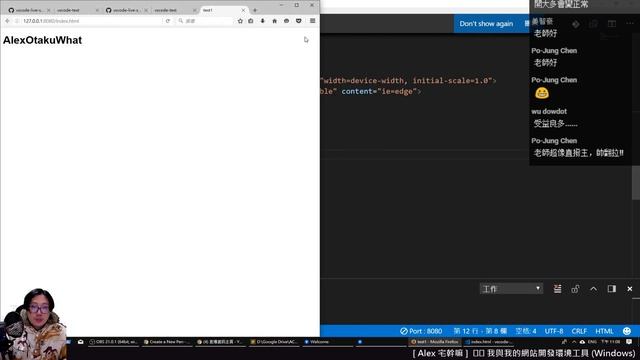Open the 工作 output channel dropdown
640x360 pixels.
(x=511, y=289)
